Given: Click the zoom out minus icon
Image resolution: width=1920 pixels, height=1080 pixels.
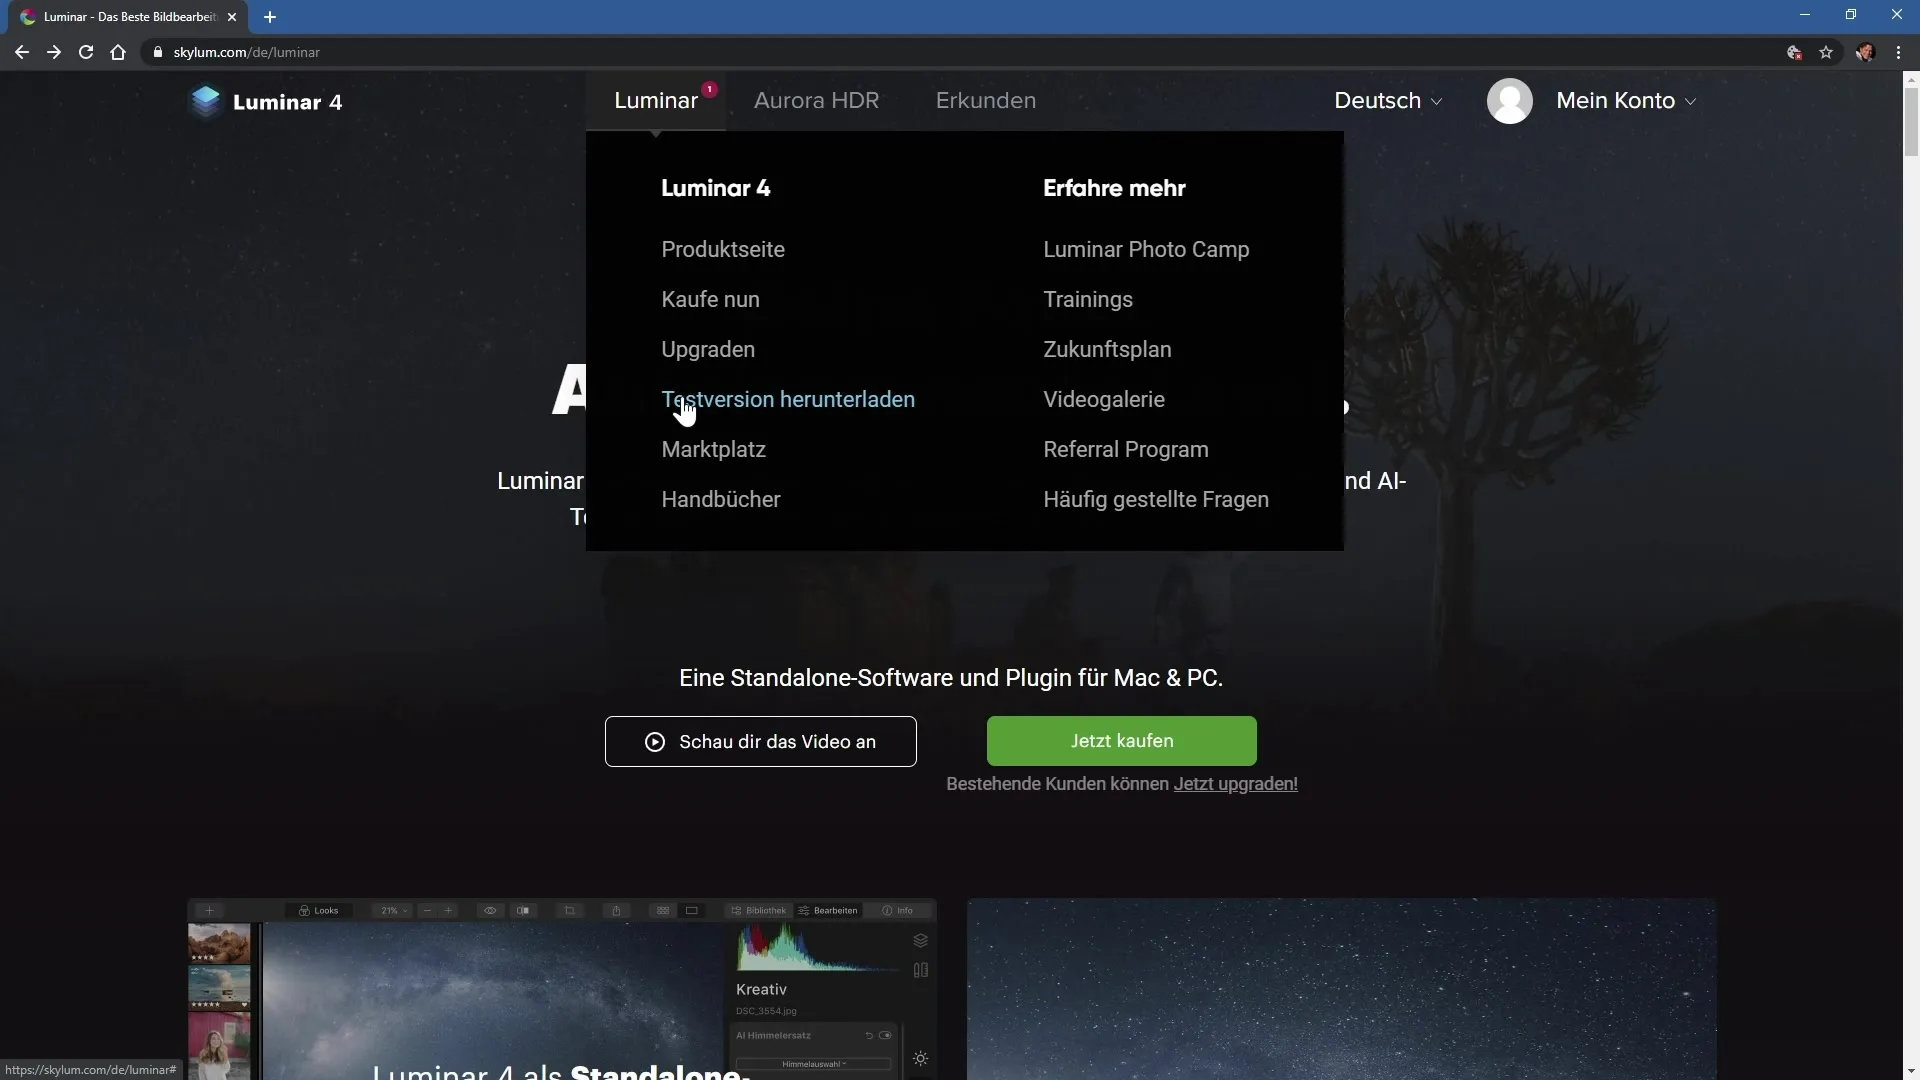Looking at the screenshot, I should (x=428, y=910).
